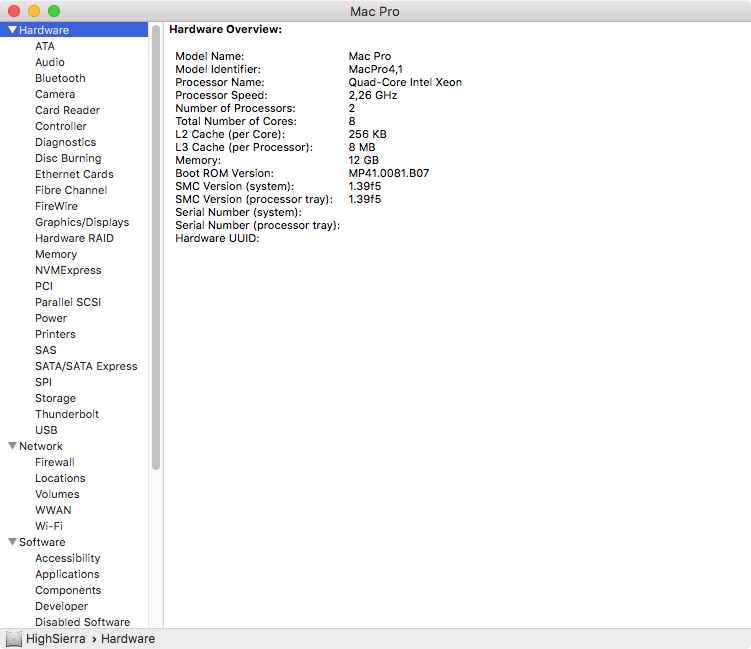751x649 pixels.
Task: Select Fibre Channel entry
Action: tap(71, 190)
